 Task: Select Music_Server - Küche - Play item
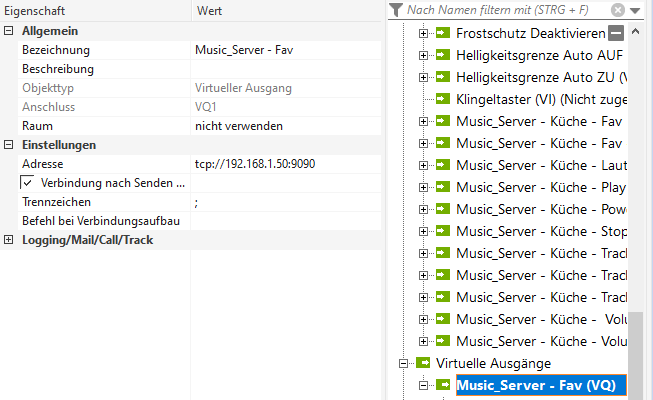(x=540, y=187)
